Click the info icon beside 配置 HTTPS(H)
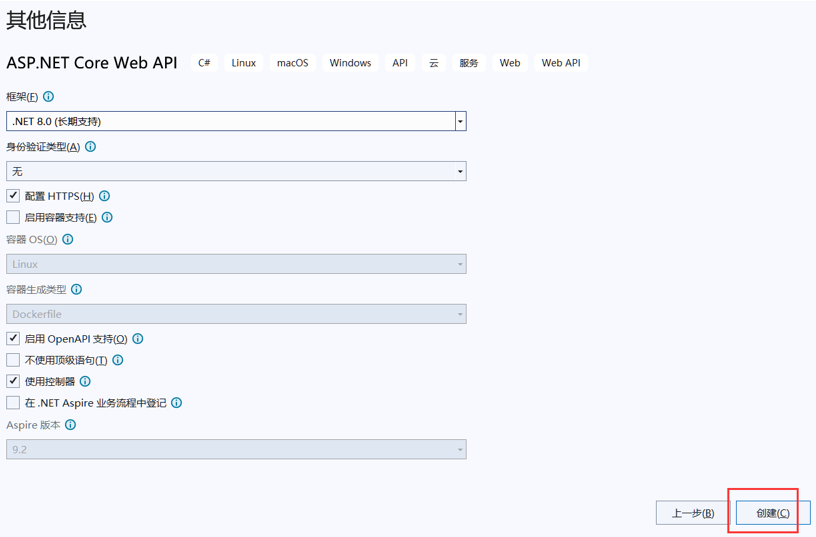Image resolution: width=816 pixels, height=537 pixels. pyautogui.click(x=105, y=196)
